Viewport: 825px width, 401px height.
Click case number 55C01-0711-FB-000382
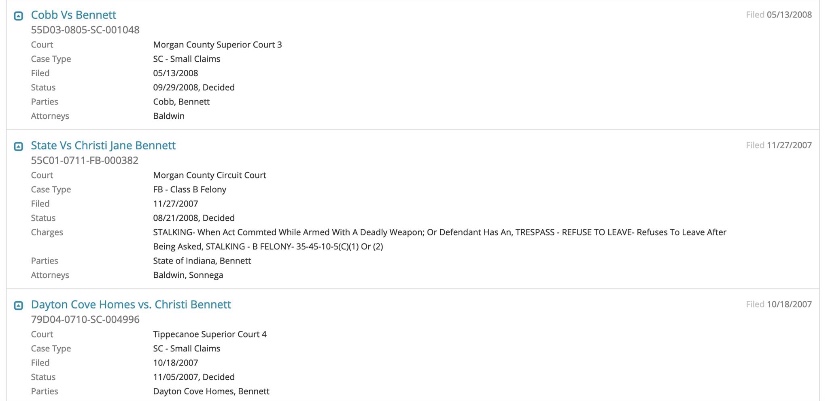click(x=84, y=160)
